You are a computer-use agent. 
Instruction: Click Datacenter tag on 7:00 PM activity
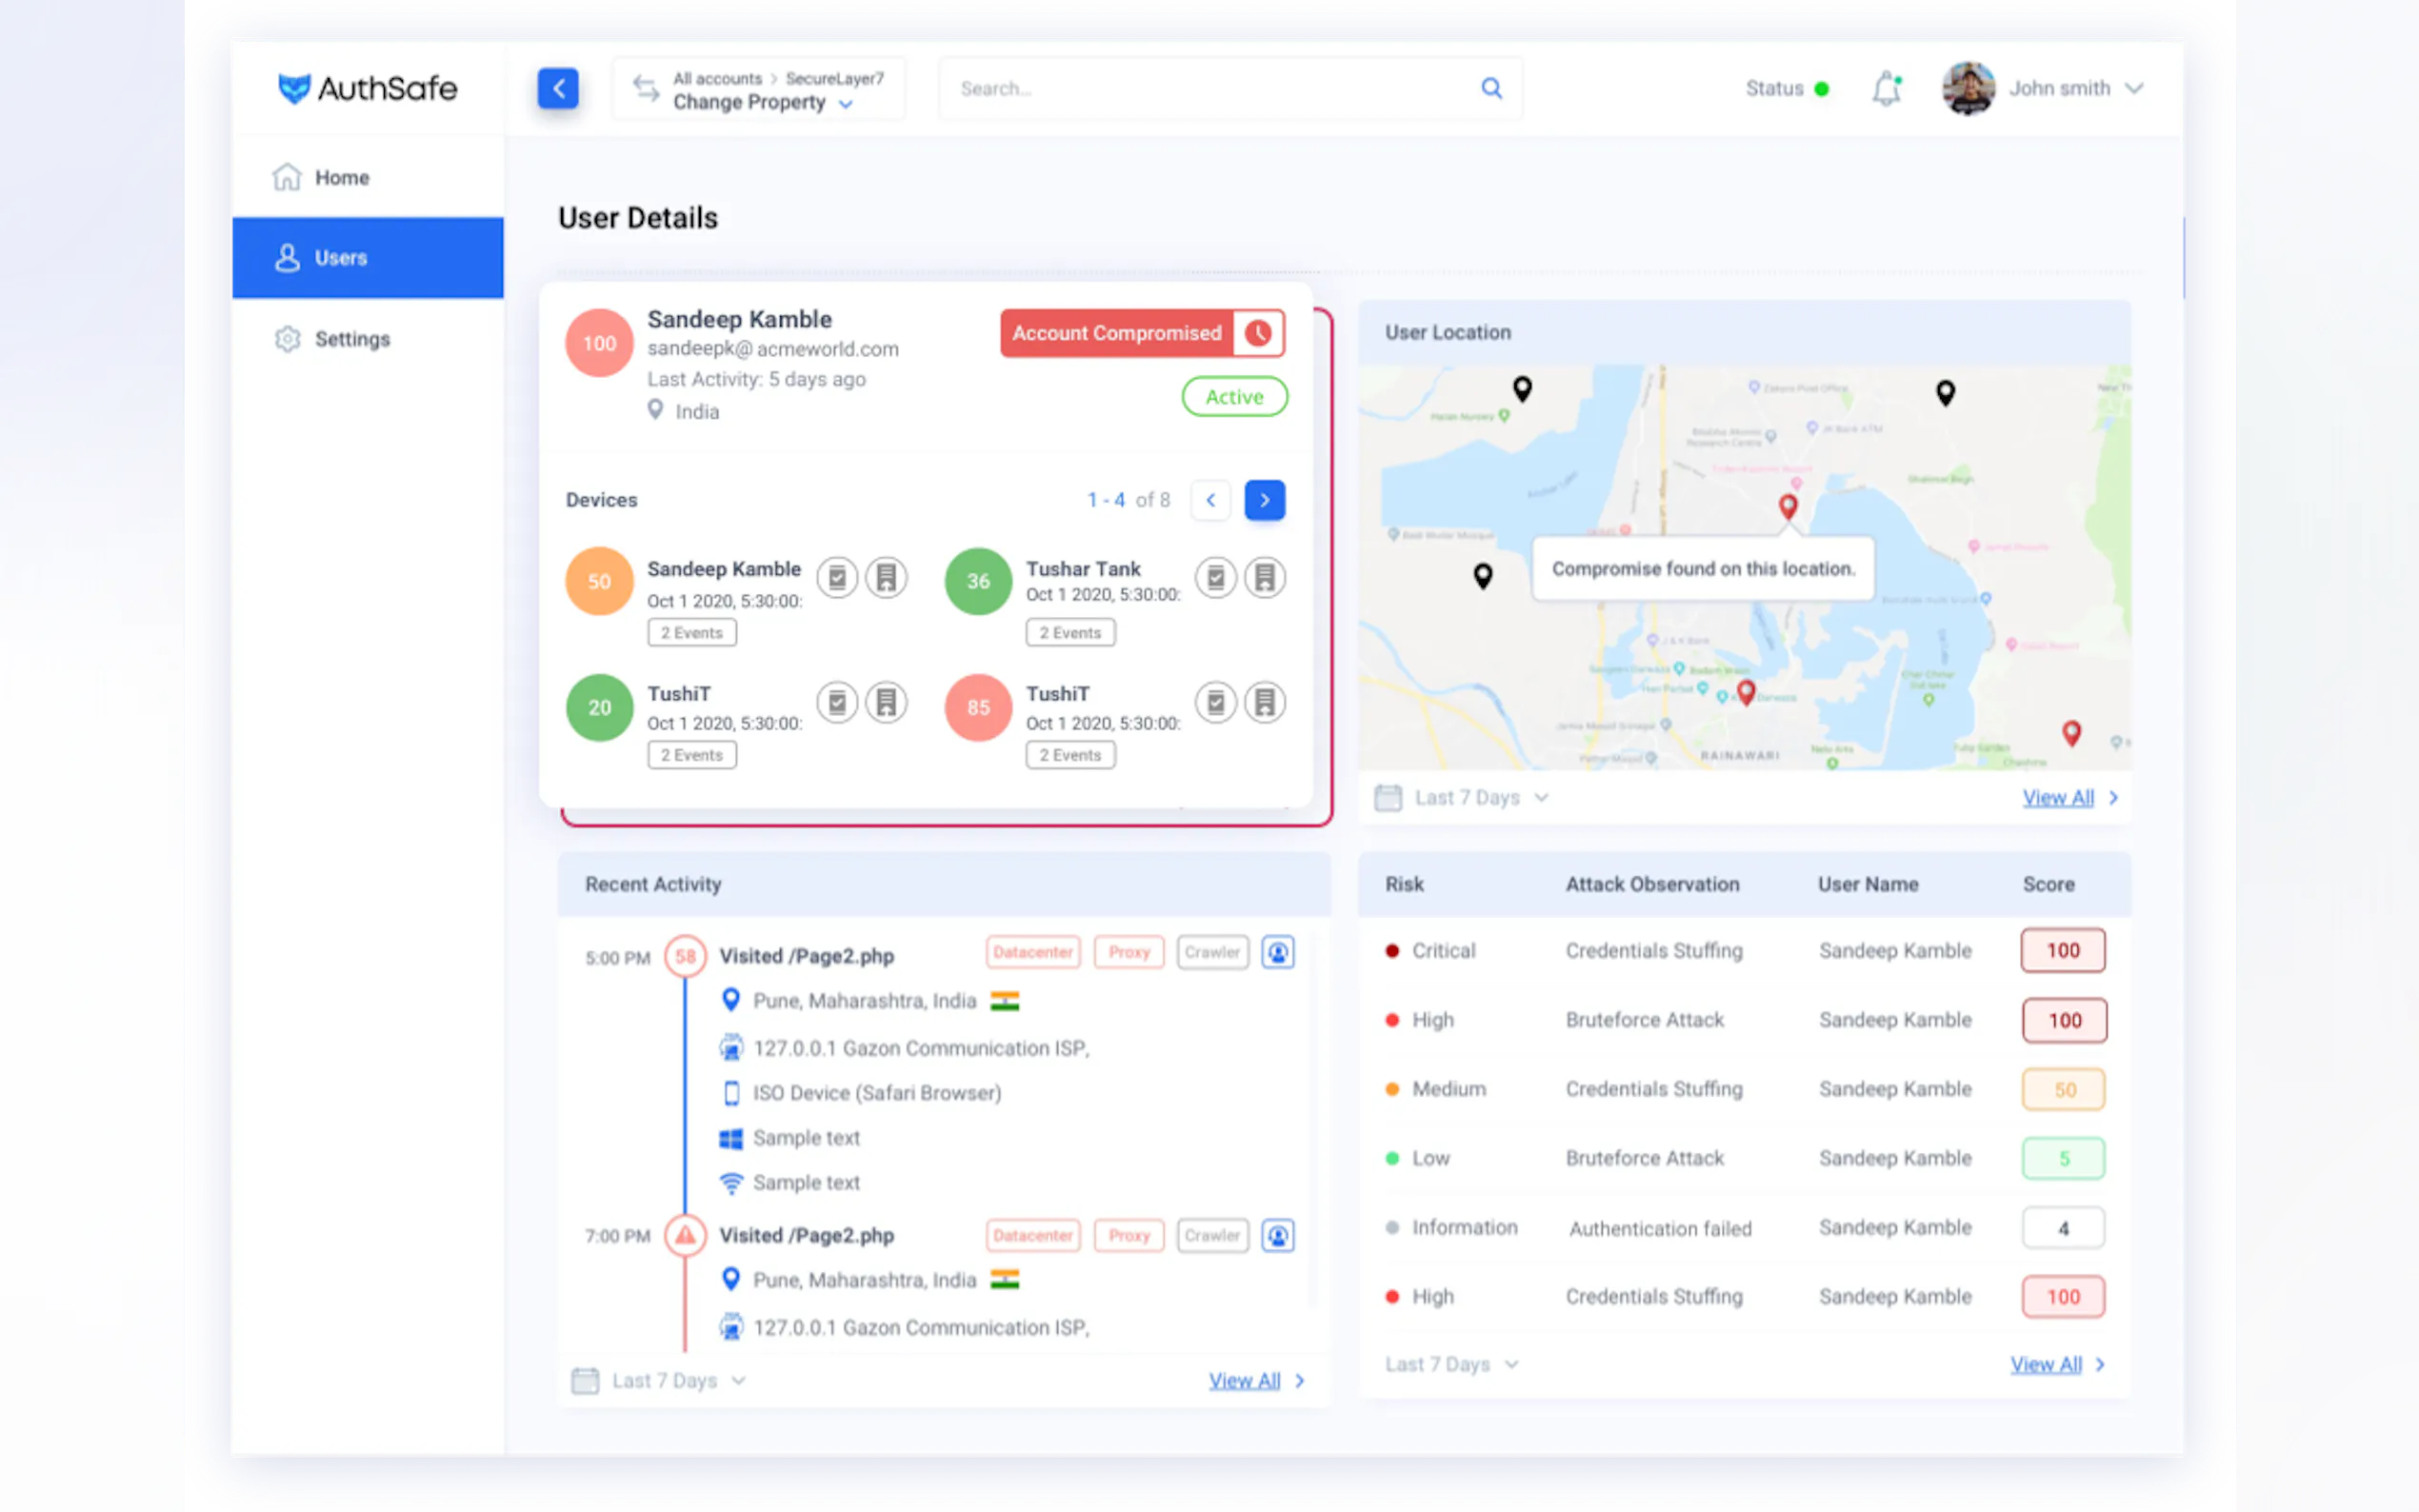[1033, 1236]
